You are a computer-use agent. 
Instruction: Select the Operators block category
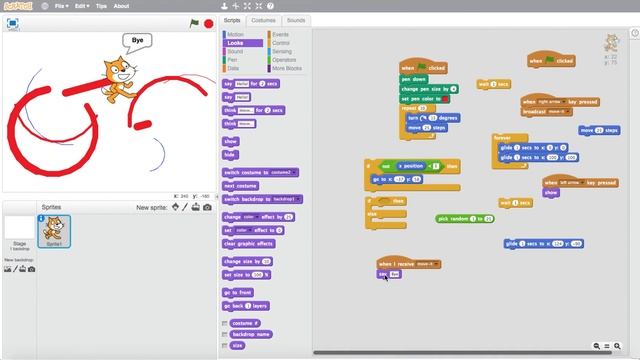click(284, 60)
